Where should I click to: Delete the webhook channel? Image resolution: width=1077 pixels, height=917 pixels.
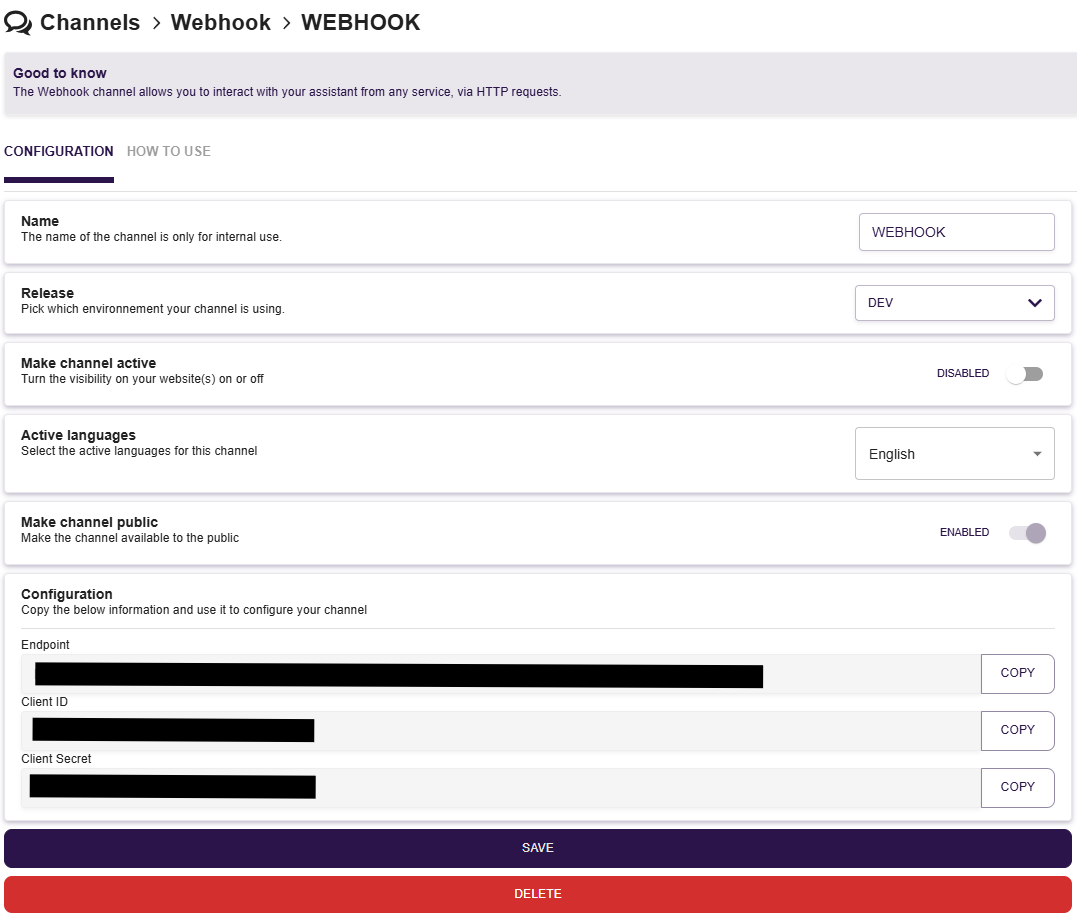point(538,894)
